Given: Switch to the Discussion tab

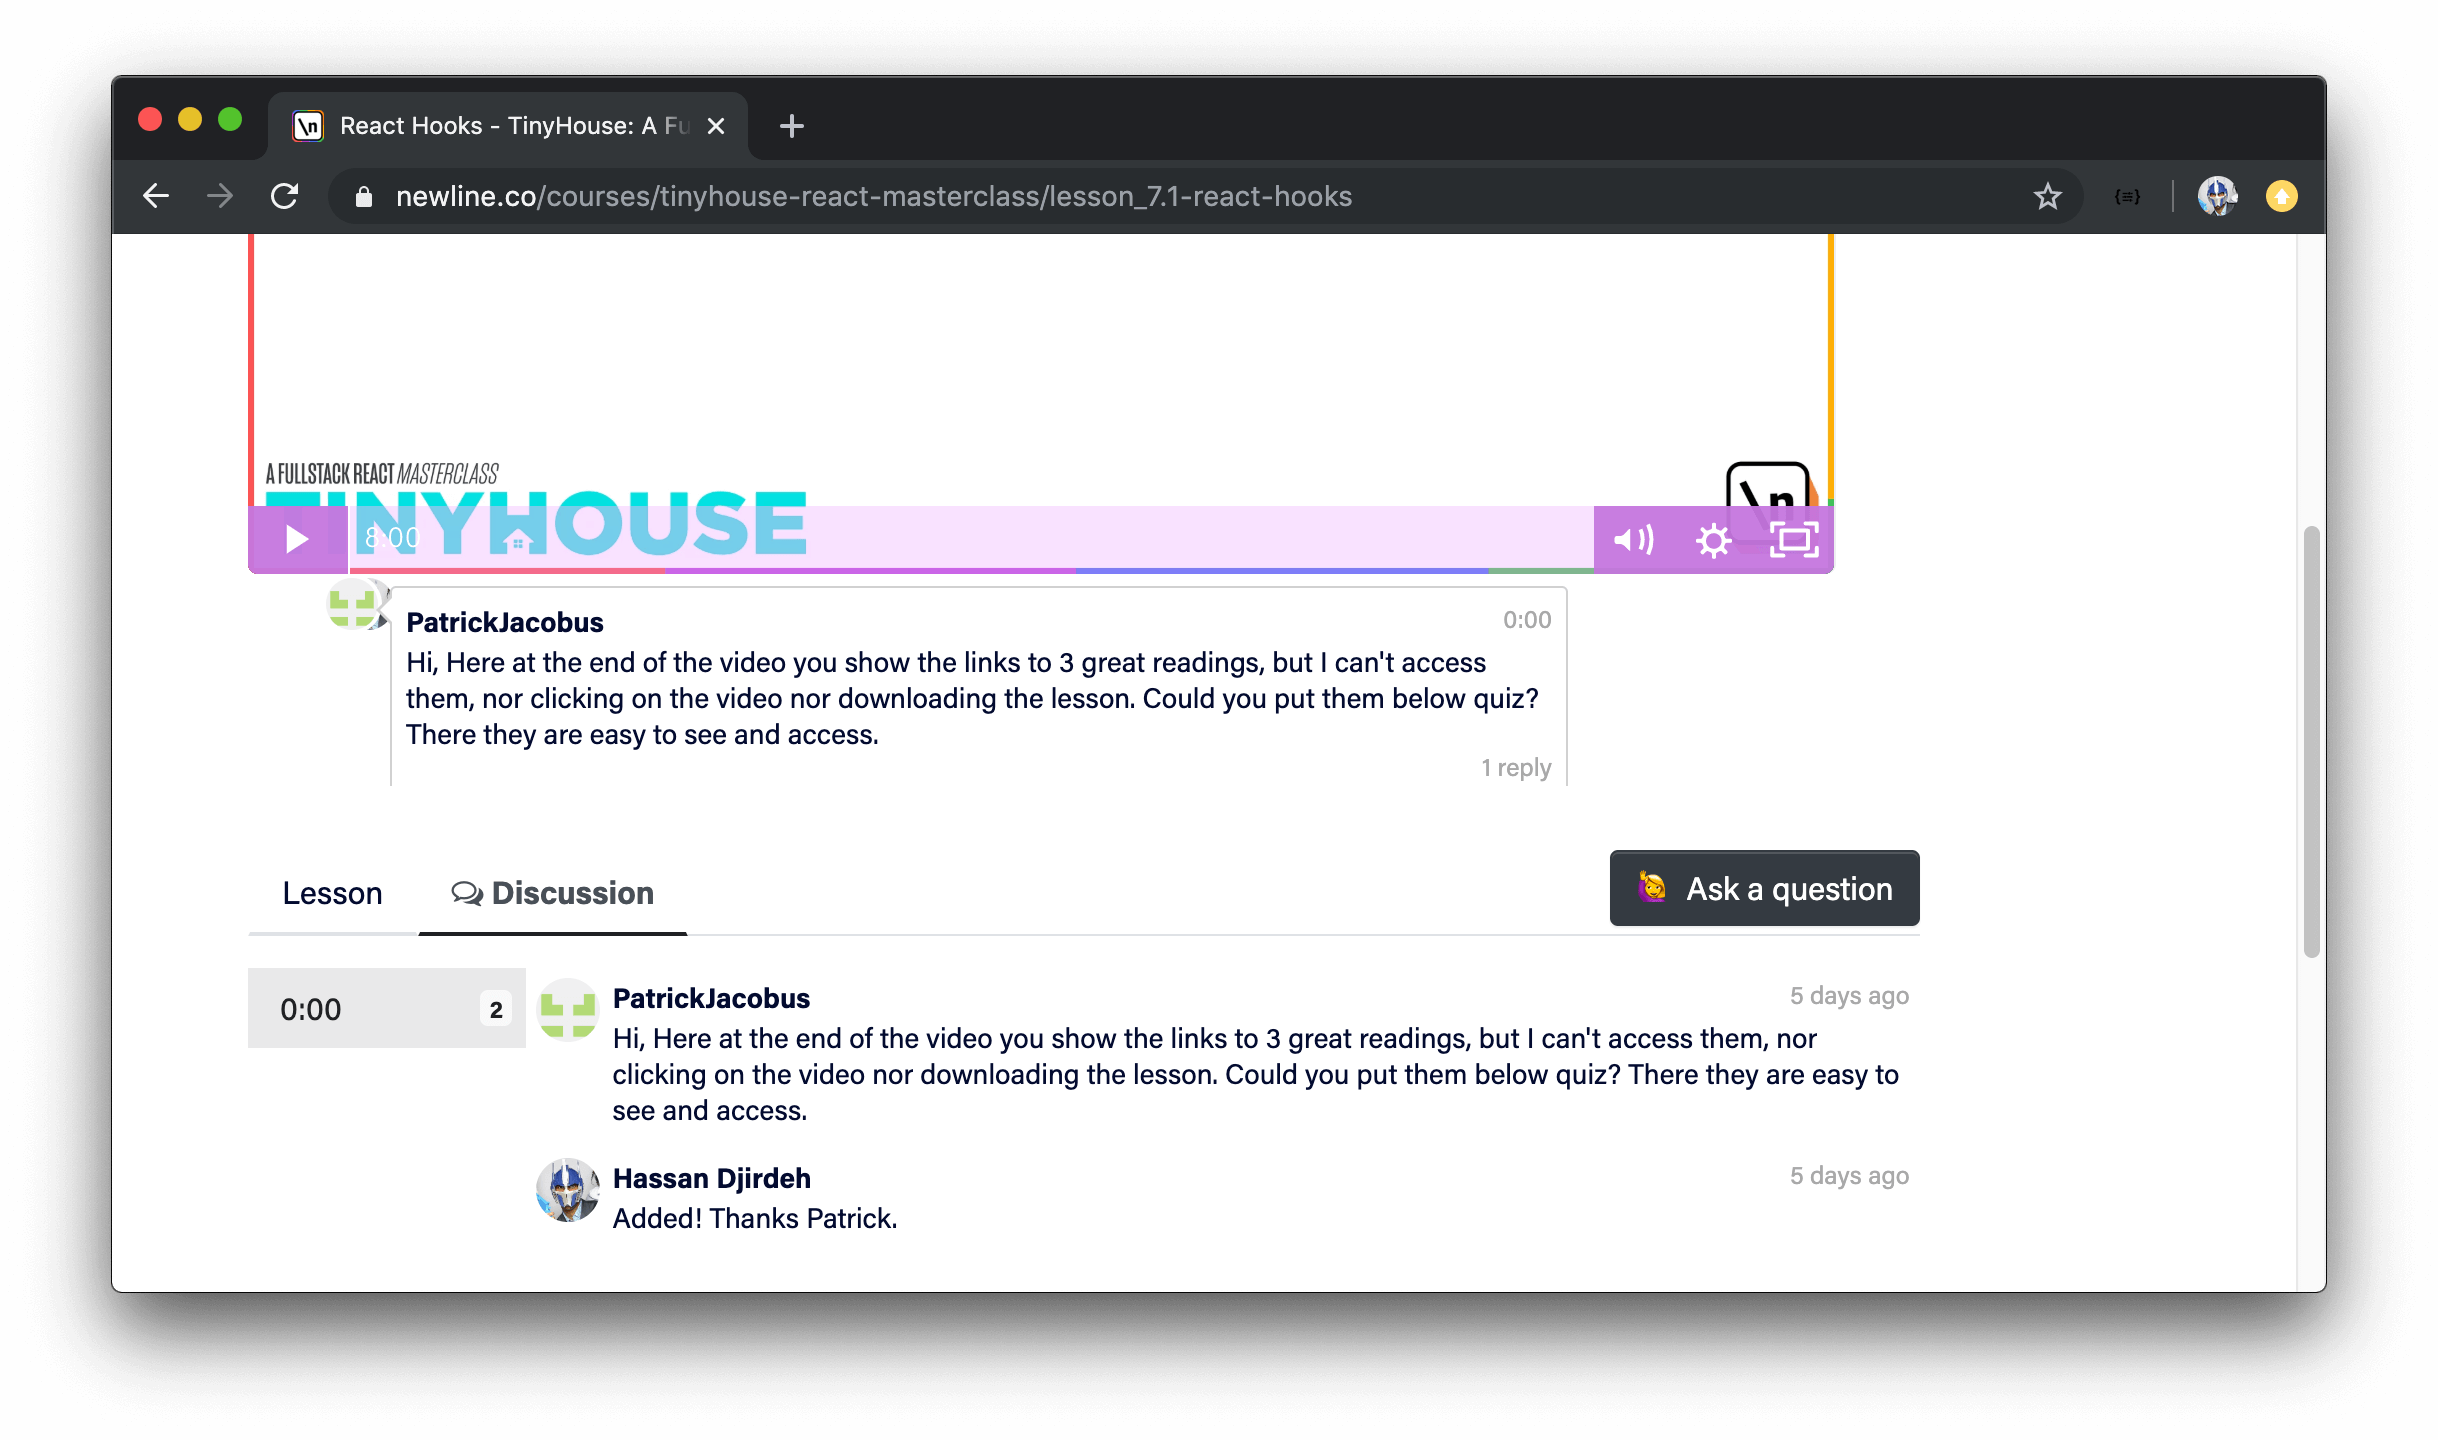Looking at the screenshot, I should tap(552, 893).
